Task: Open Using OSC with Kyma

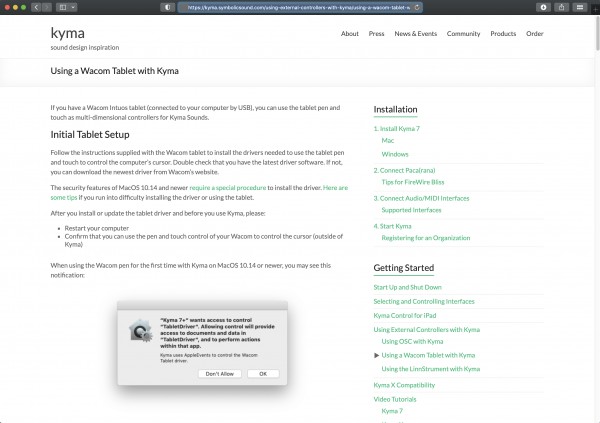Action: pos(412,341)
